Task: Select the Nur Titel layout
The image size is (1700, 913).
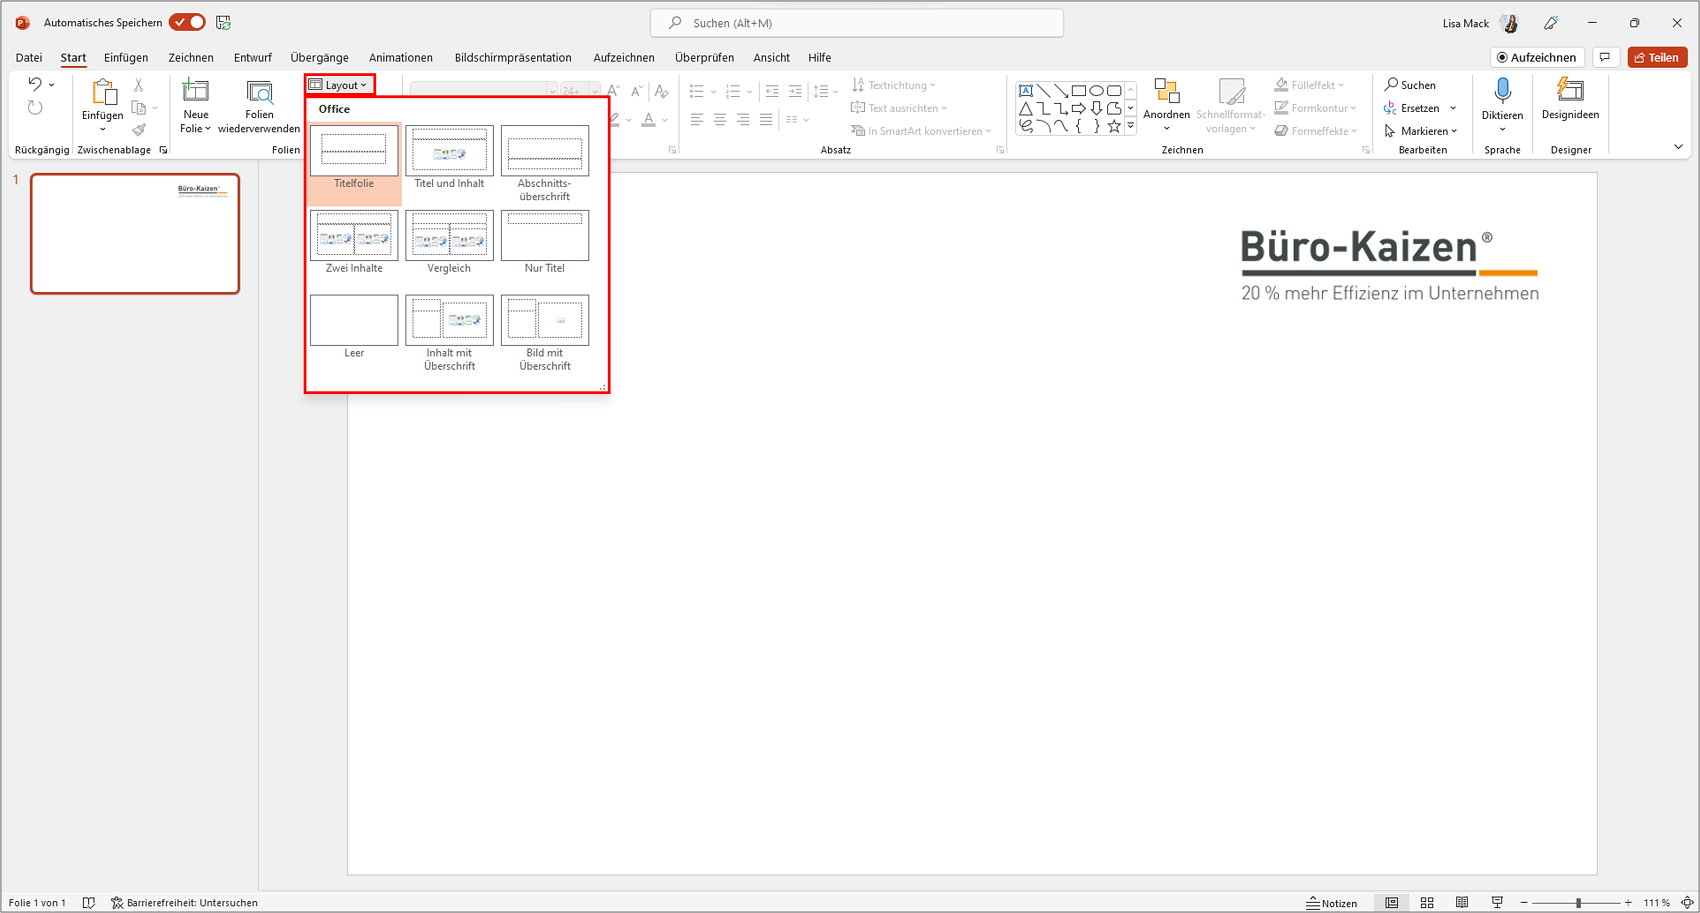Action: click(545, 242)
